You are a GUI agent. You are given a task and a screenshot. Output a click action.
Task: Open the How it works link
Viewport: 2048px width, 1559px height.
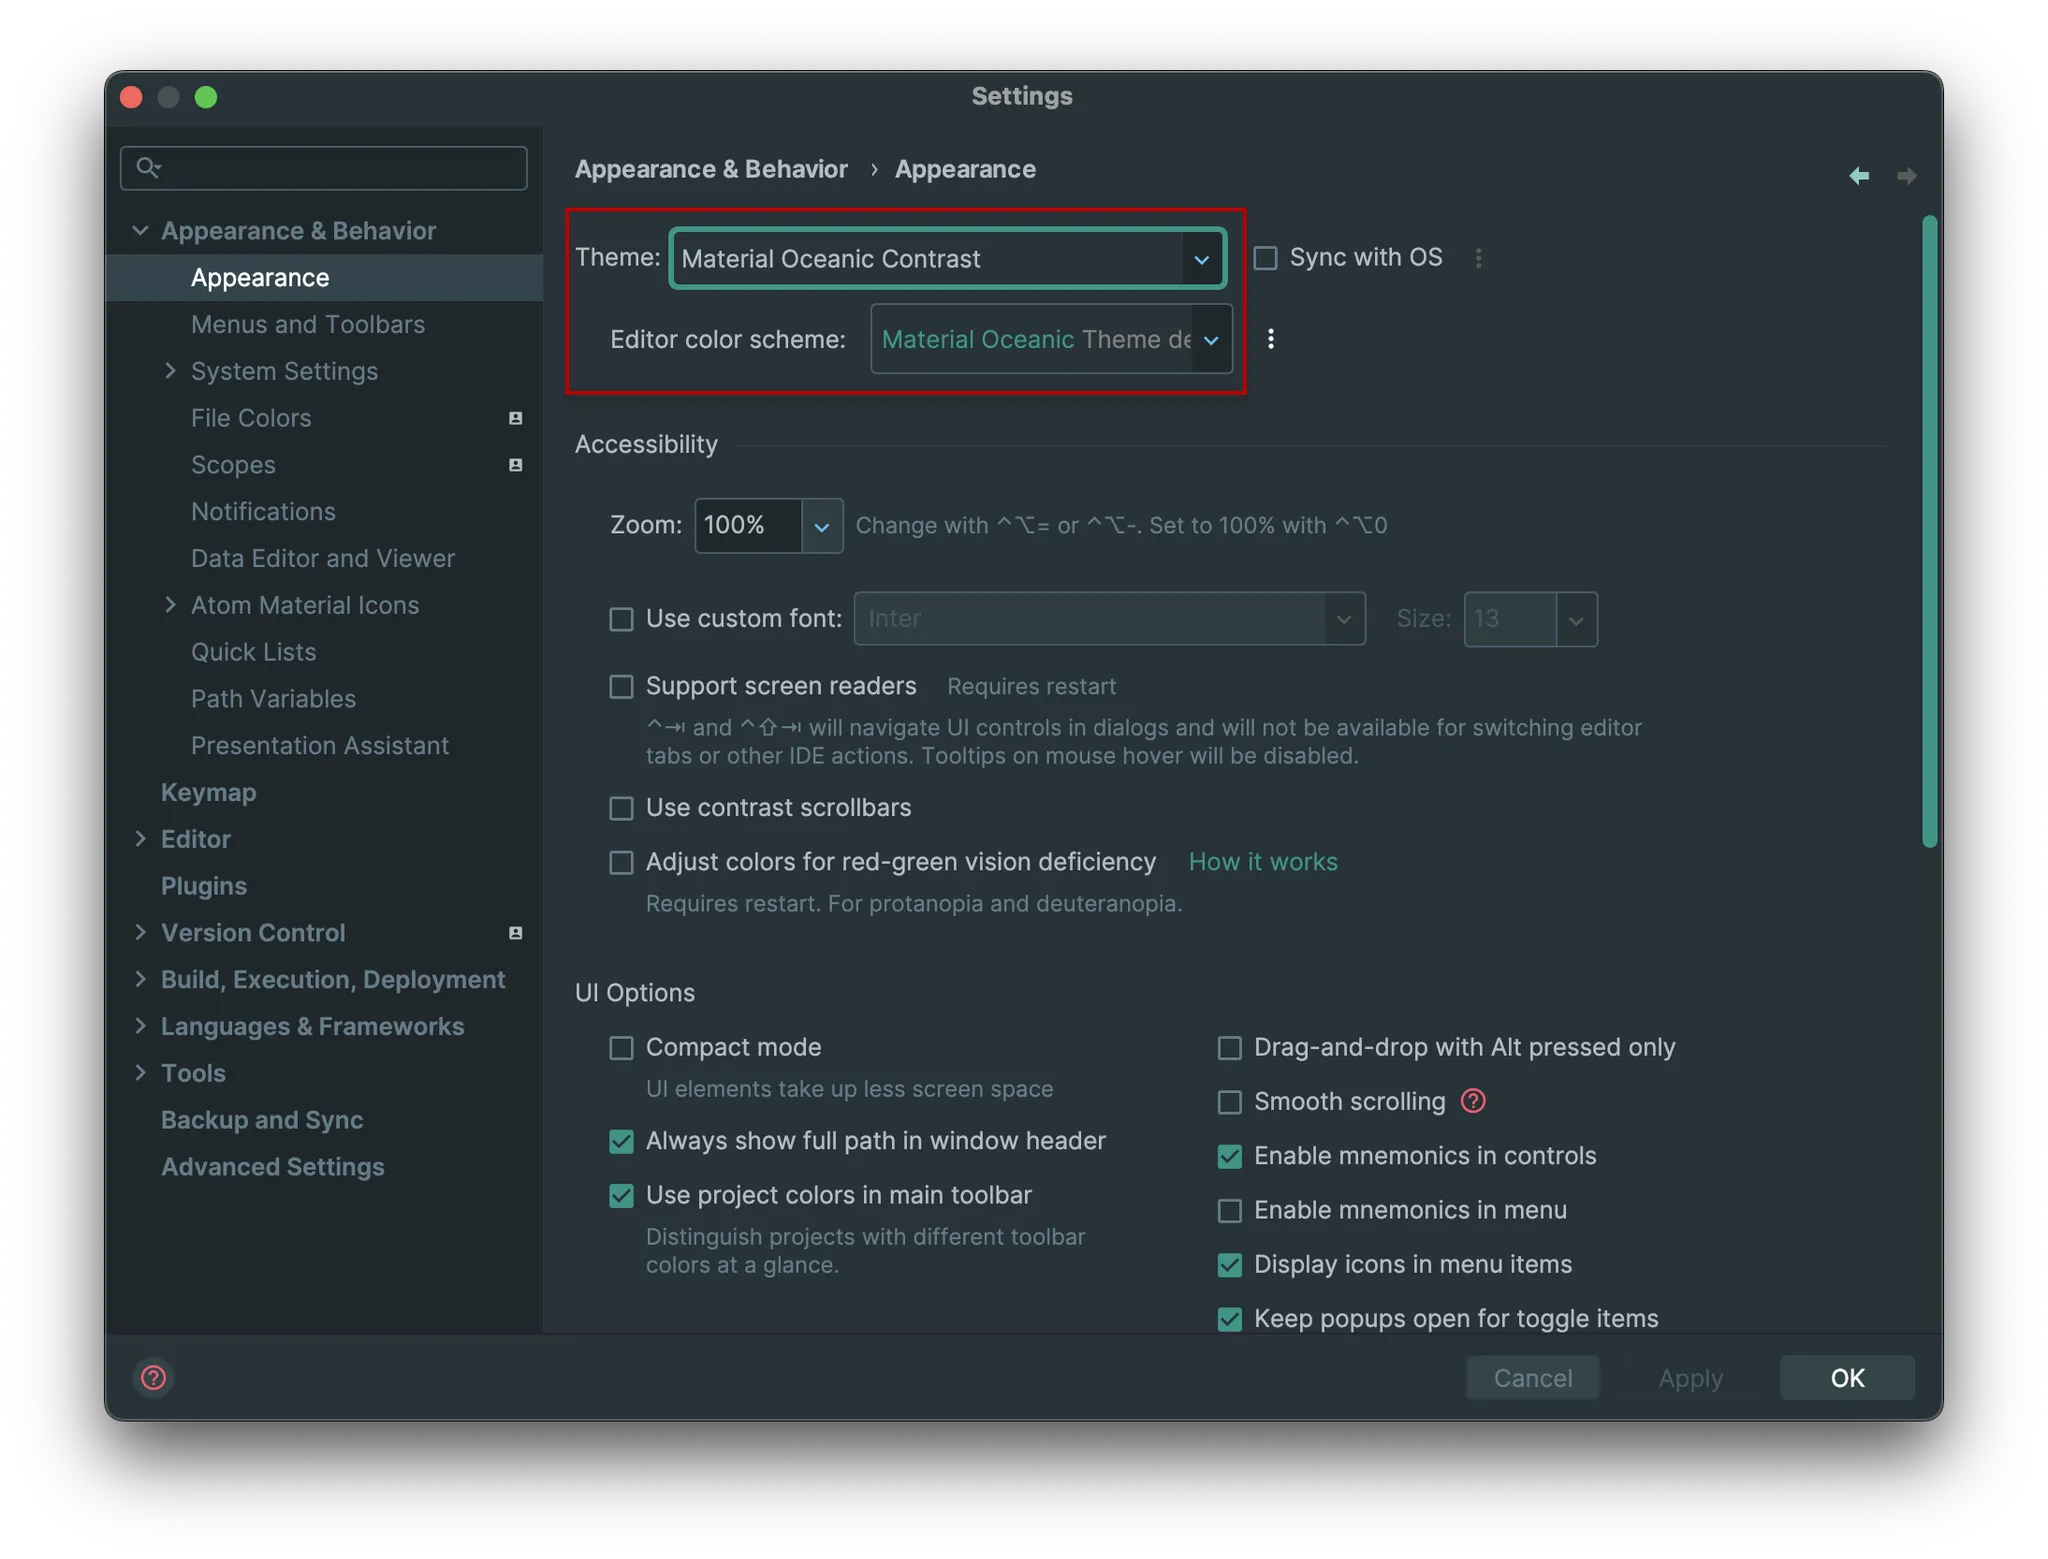pyautogui.click(x=1262, y=862)
